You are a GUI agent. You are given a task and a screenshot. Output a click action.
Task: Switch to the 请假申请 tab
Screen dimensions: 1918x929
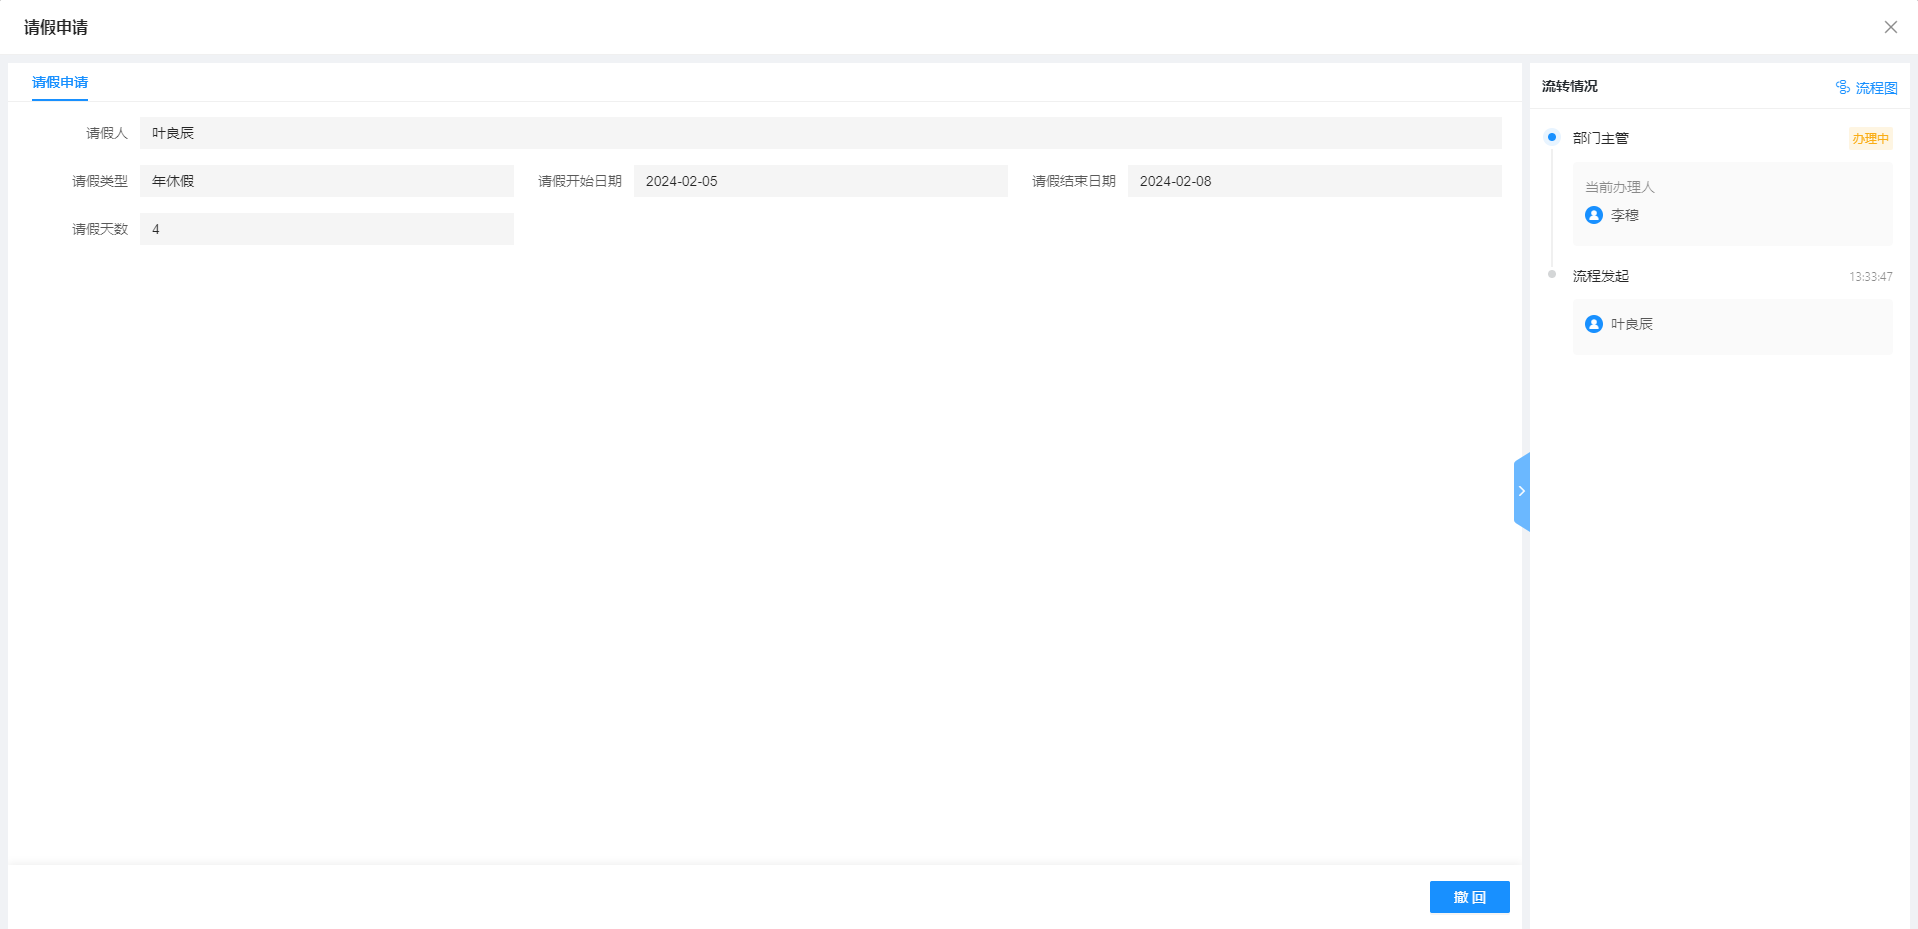tap(60, 82)
